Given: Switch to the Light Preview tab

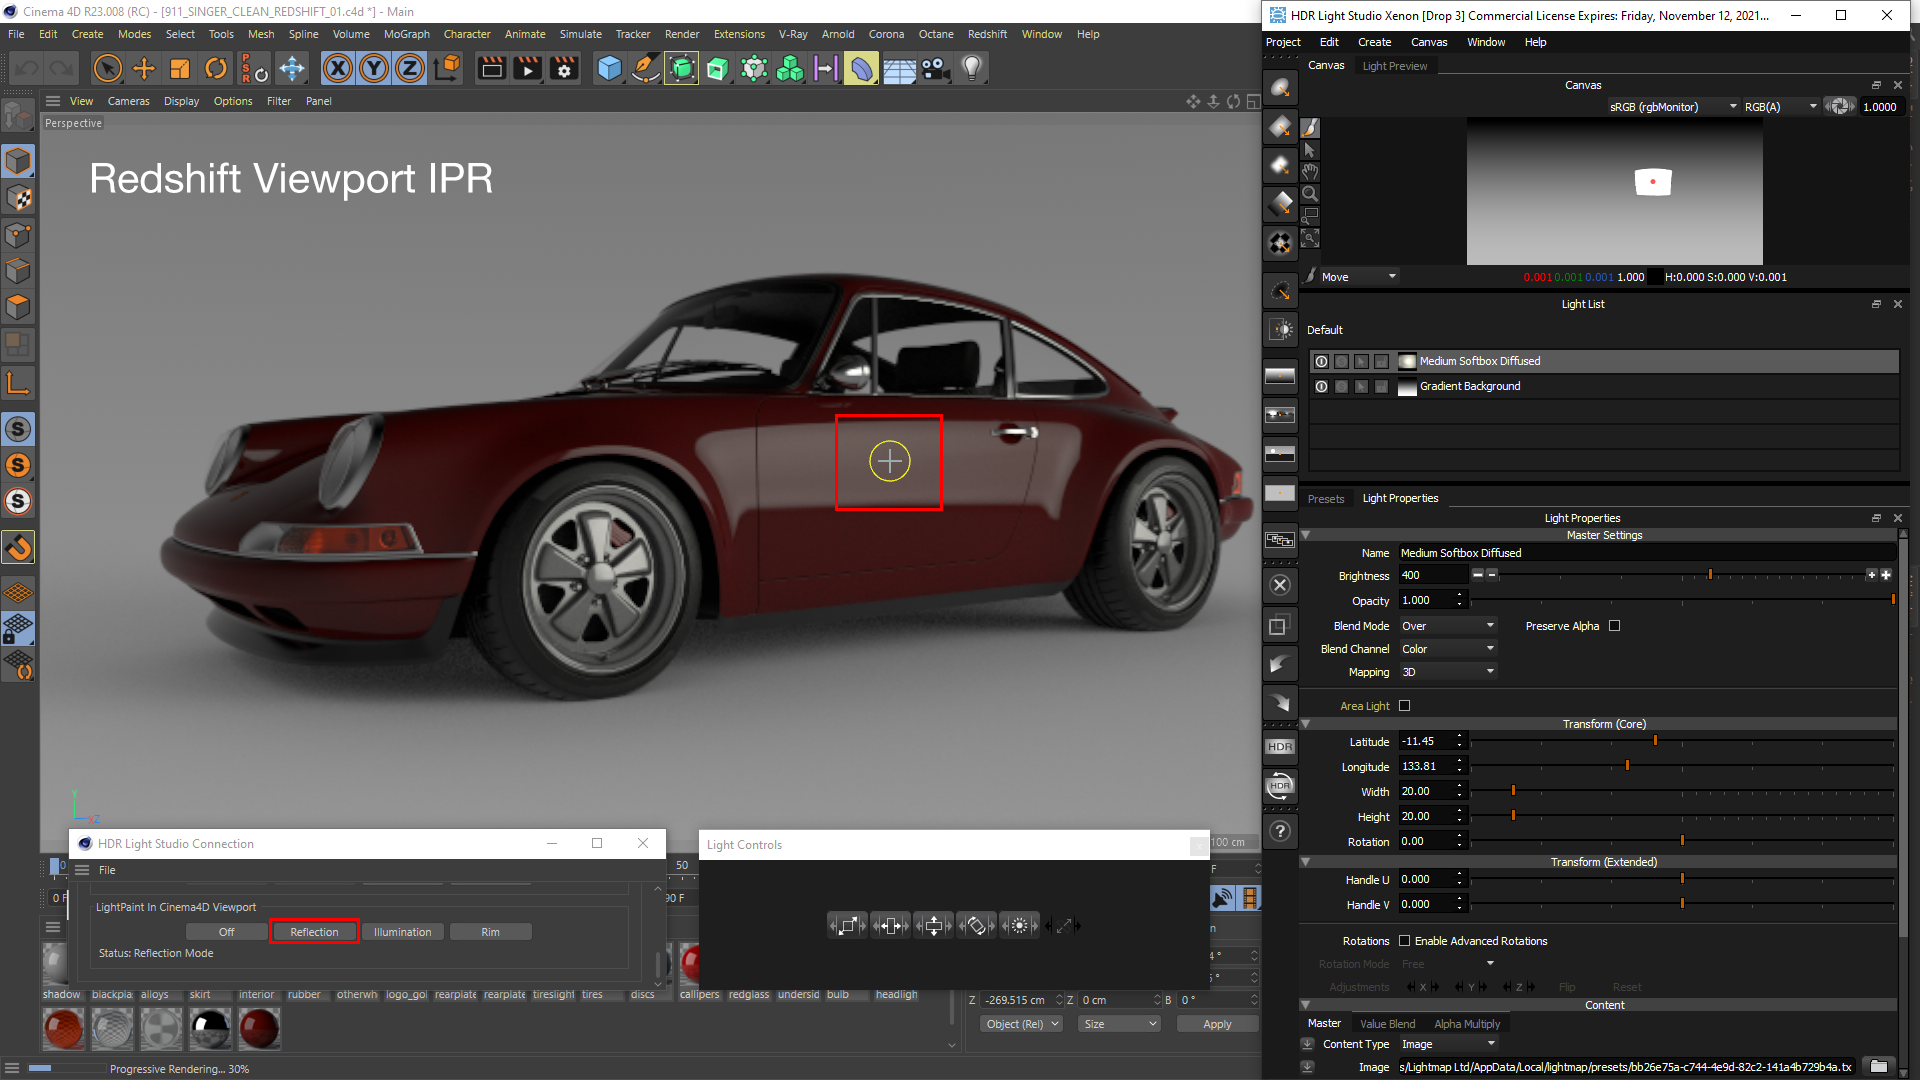Looking at the screenshot, I should point(1394,66).
